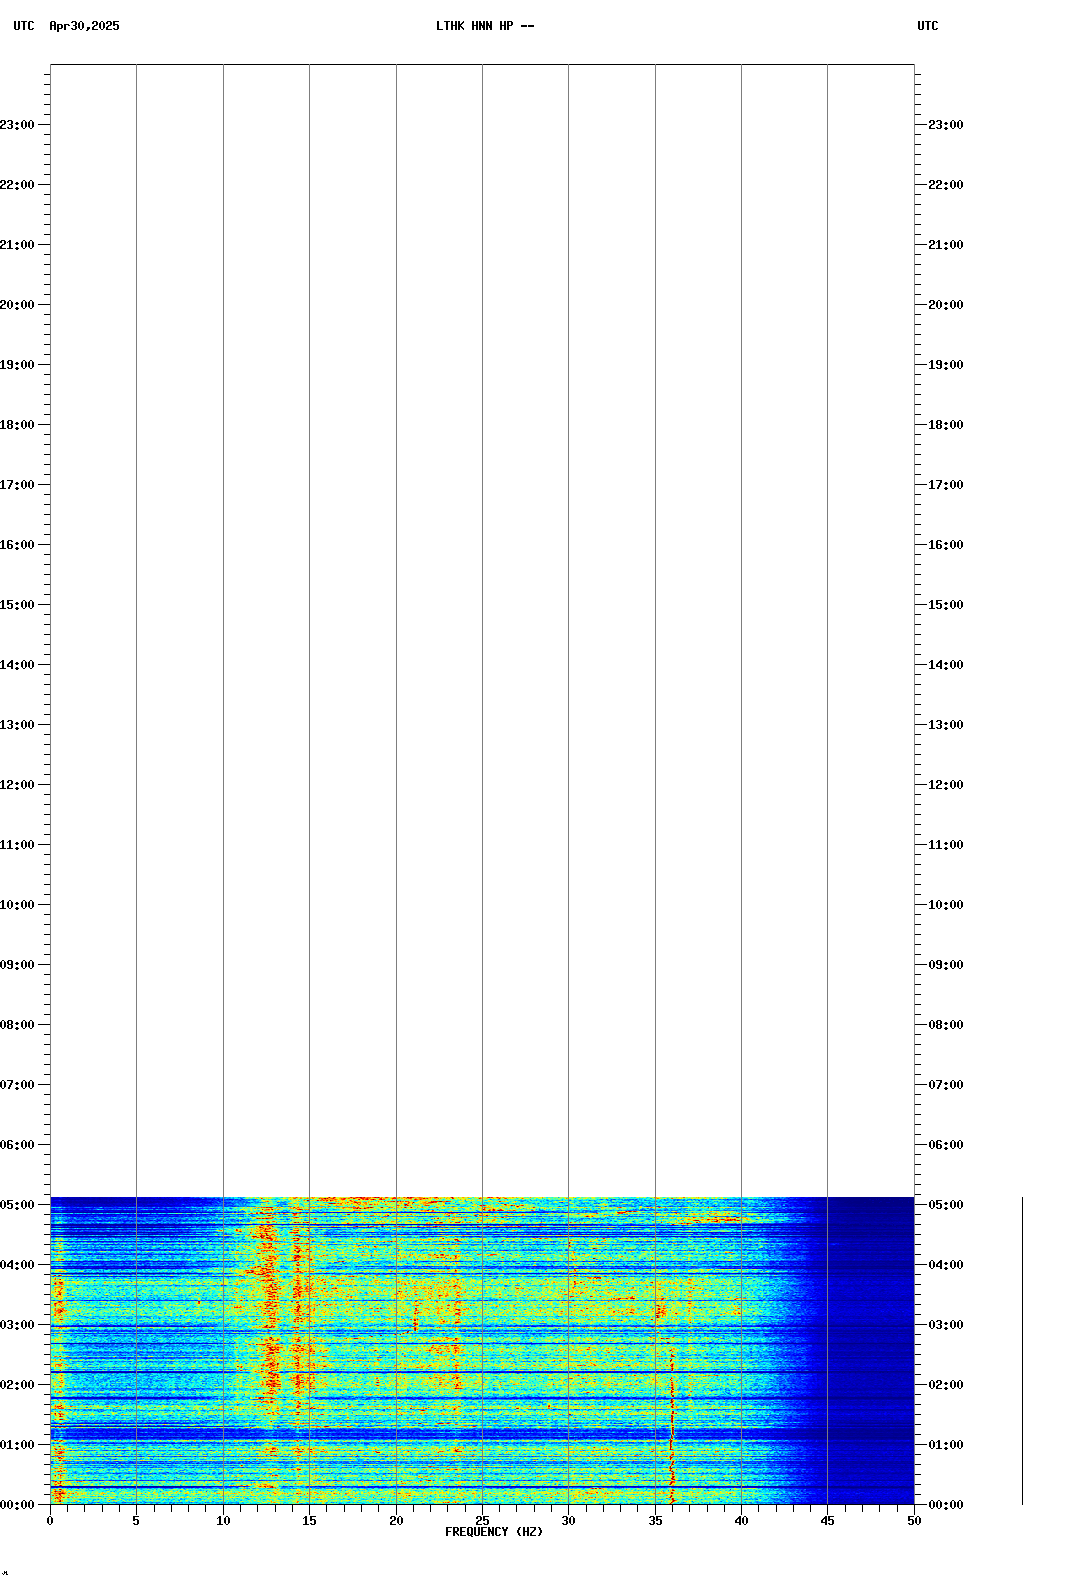1066x1584 pixels.
Task: Click the UTC label beside the date
Action: [24, 26]
